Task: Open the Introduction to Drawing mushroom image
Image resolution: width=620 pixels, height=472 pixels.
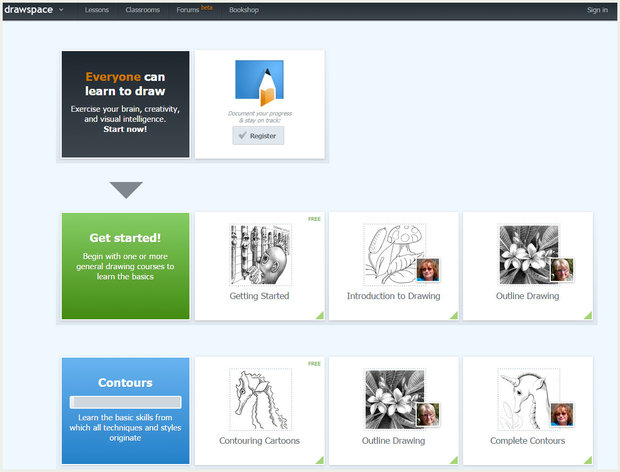Action: pos(388,254)
